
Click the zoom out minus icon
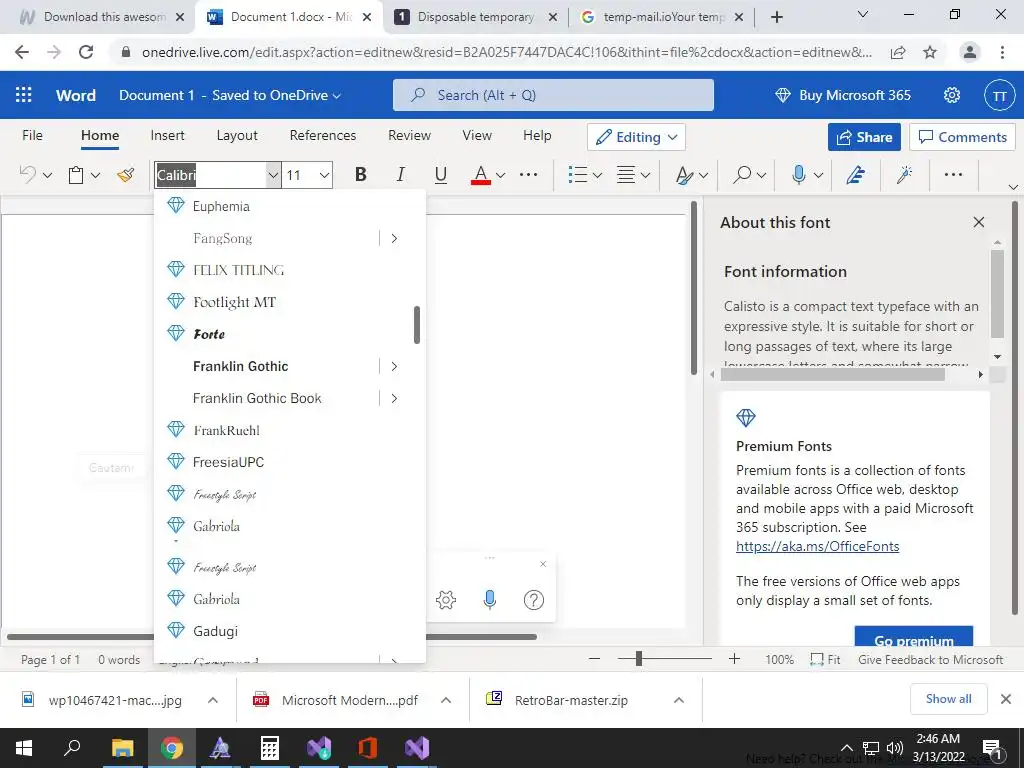pos(594,659)
